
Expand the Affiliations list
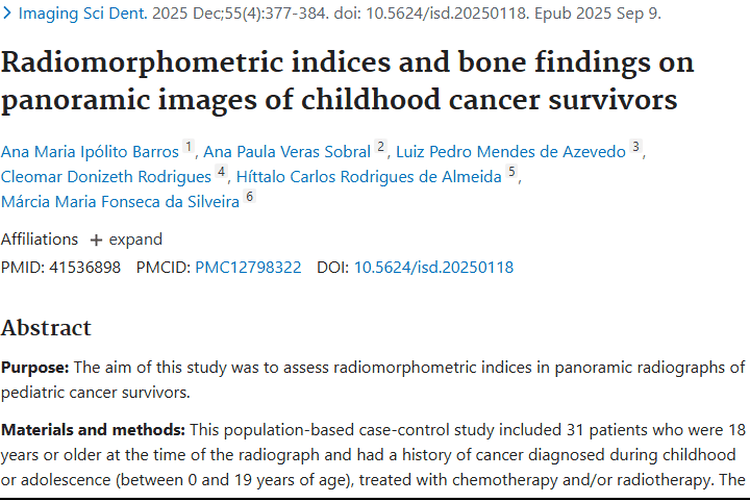click(x=126, y=239)
